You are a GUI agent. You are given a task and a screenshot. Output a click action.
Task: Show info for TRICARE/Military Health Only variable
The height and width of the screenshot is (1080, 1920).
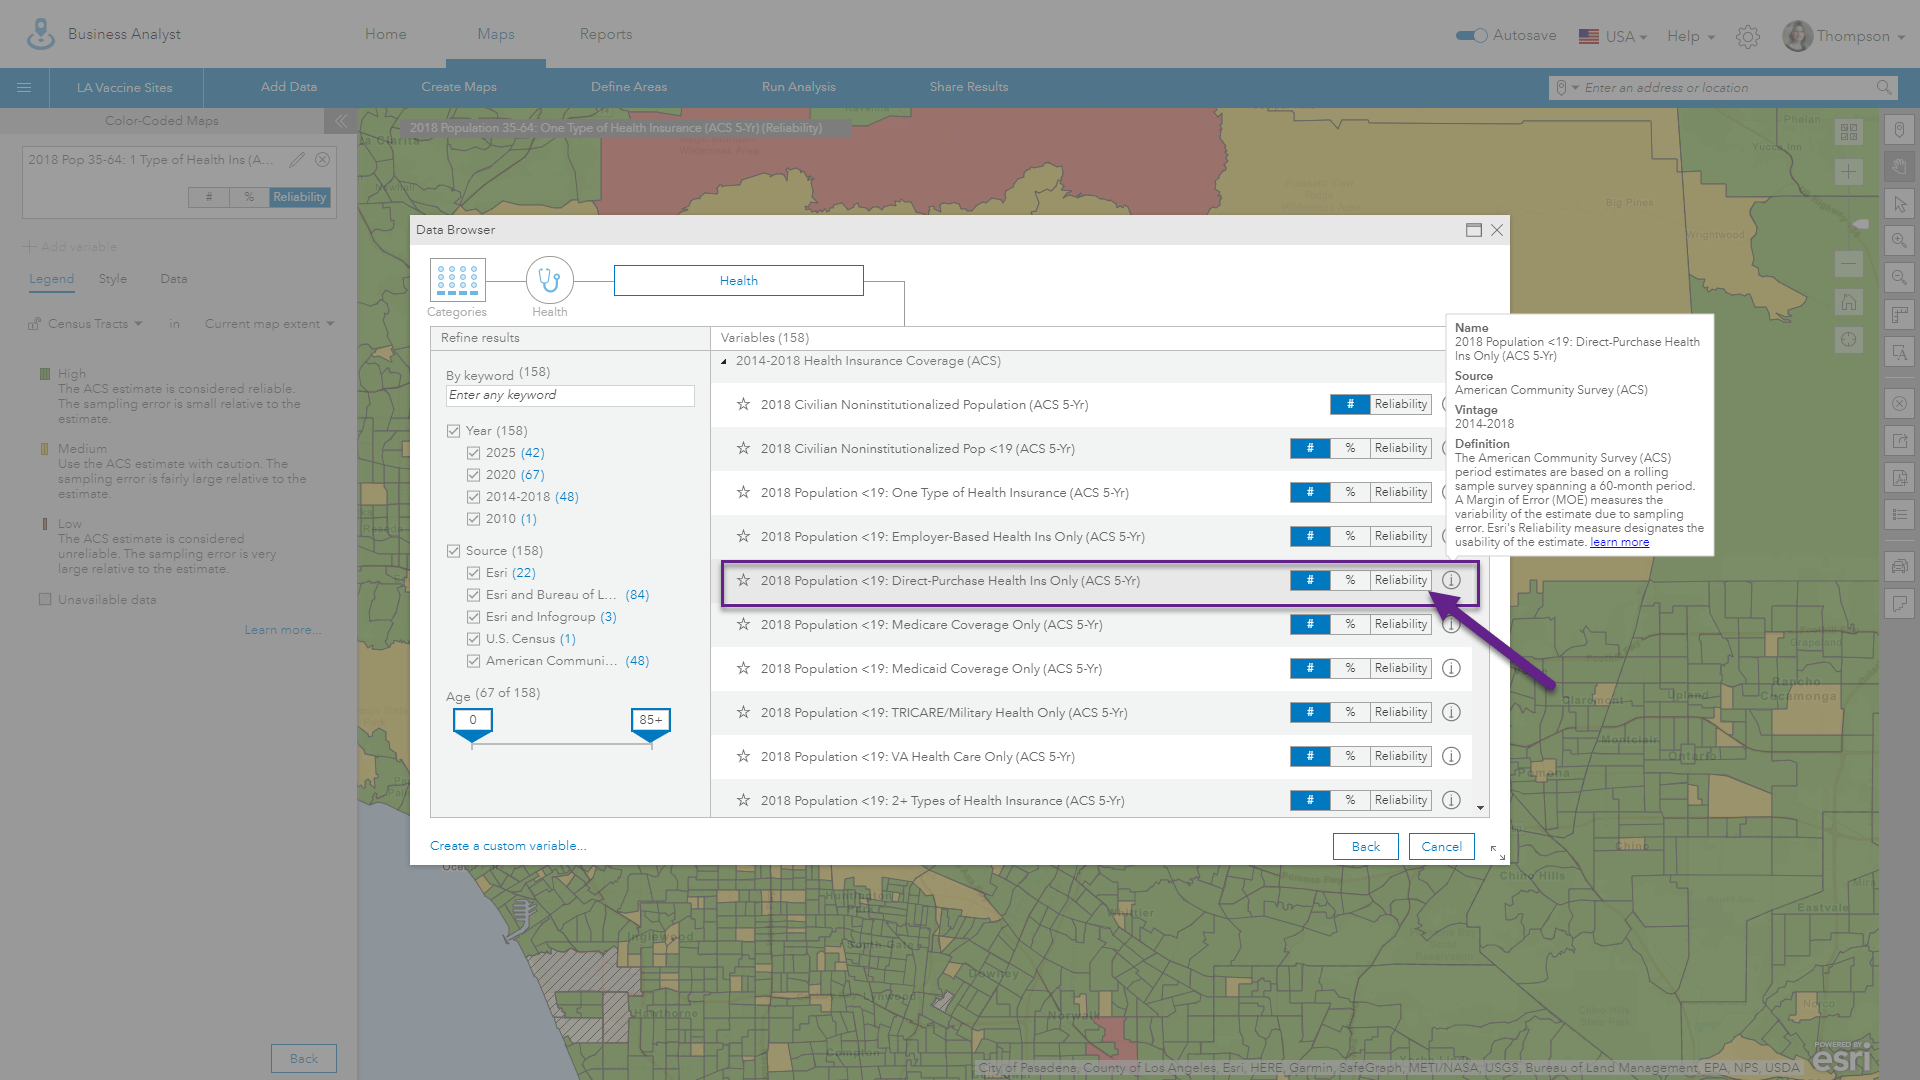pos(1451,712)
